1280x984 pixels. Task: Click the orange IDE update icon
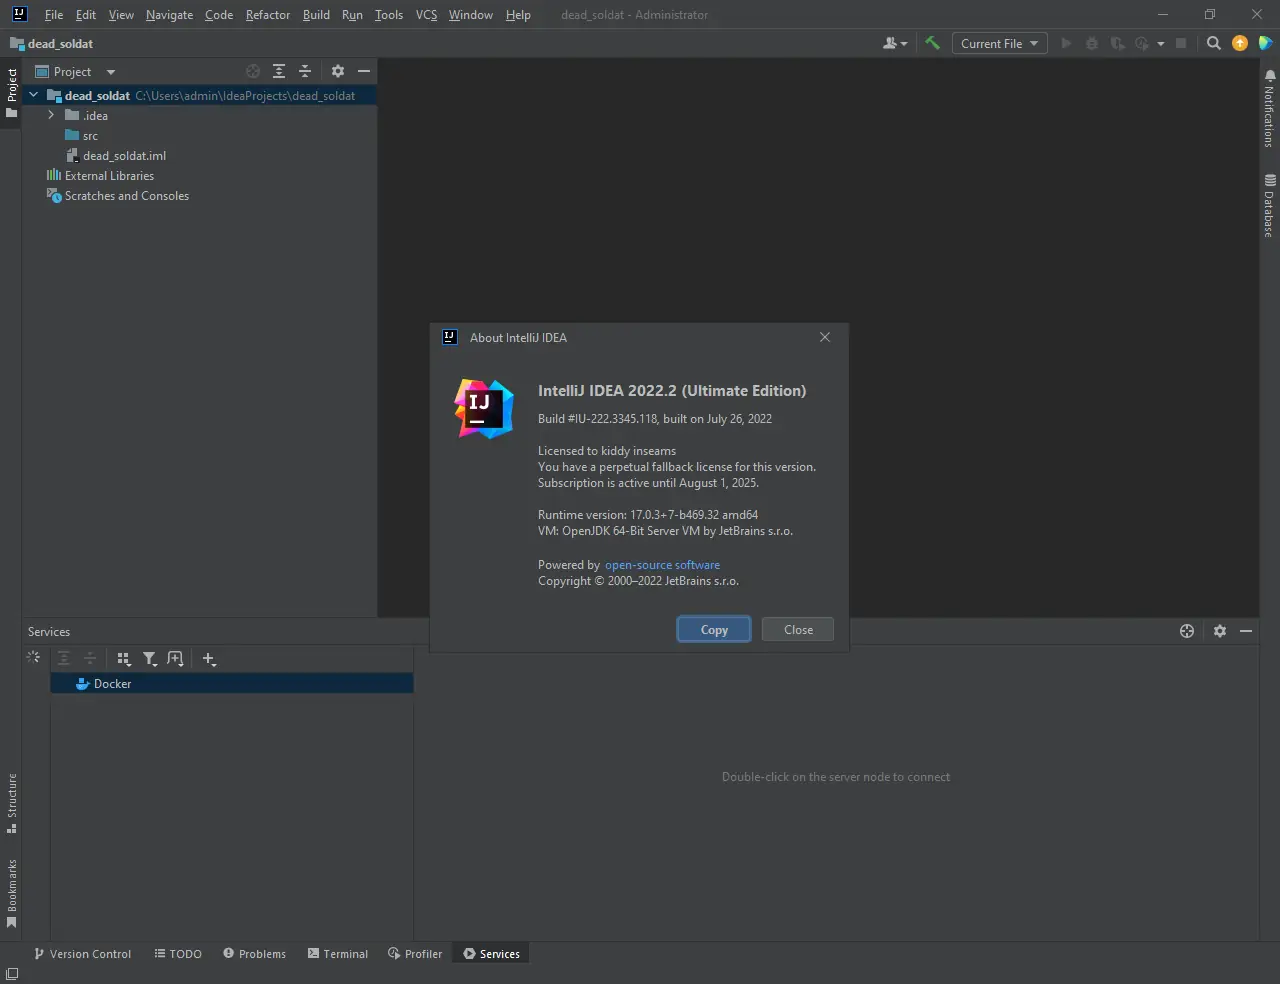[x=1240, y=43]
